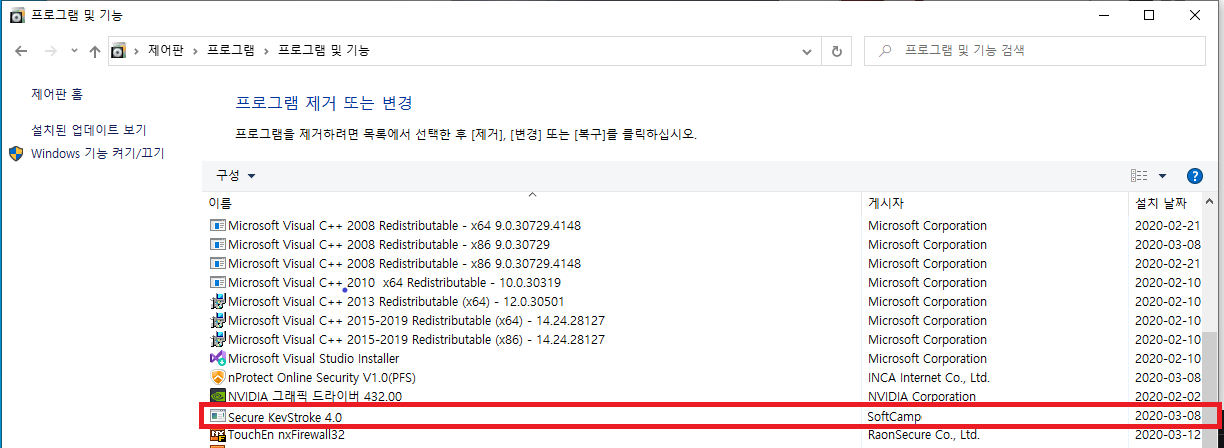Select NVIDIA 그래픽 드라이버 432.00 row
Viewport: 1224px width, 448px height.
tap(704, 396)
